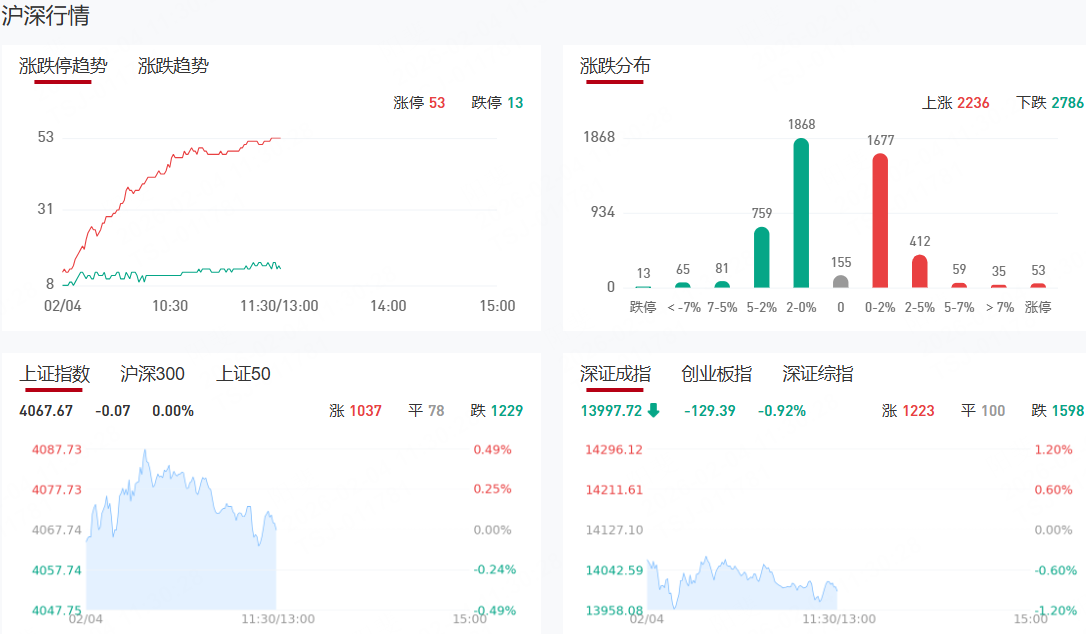Click the red 0-2% distribution bar
Screen dimensions: 1086x634
pos(880,221)
